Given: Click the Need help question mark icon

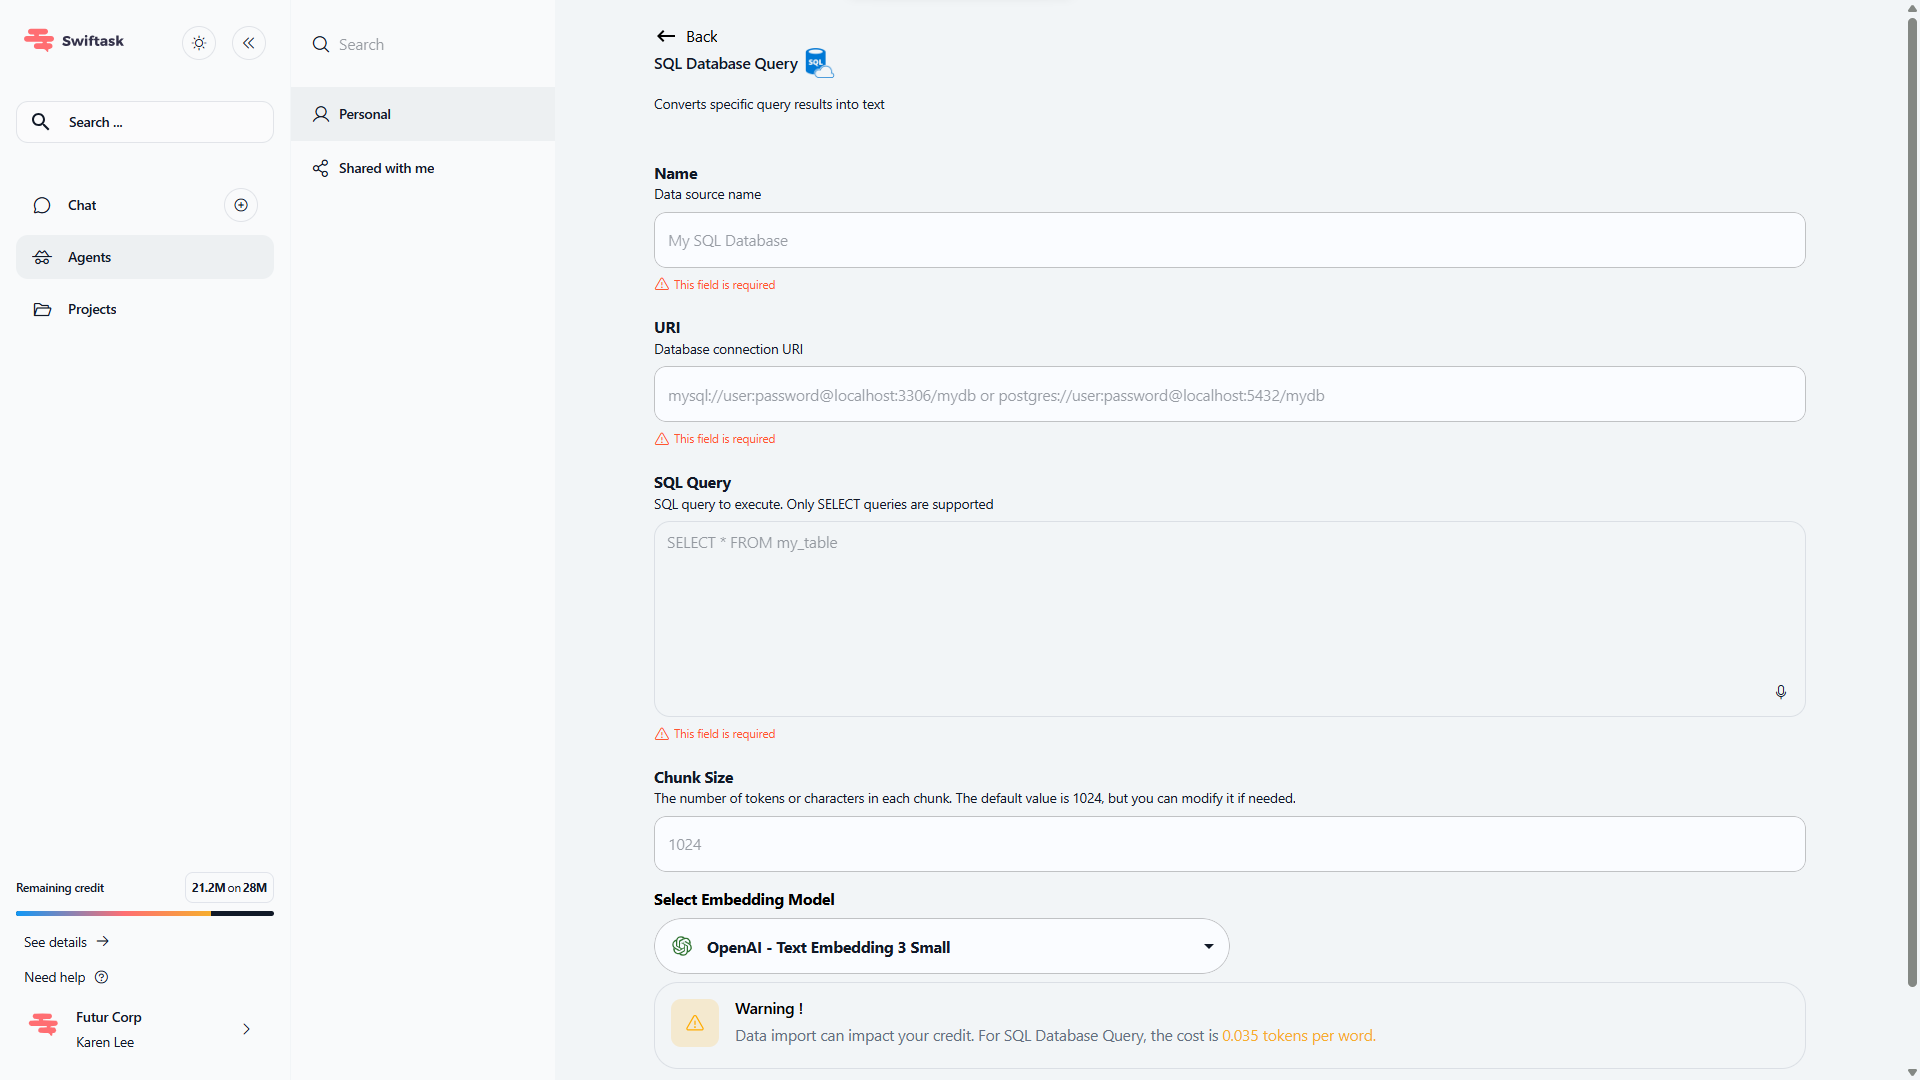Looking at the screenshot, I should [101, 977].
